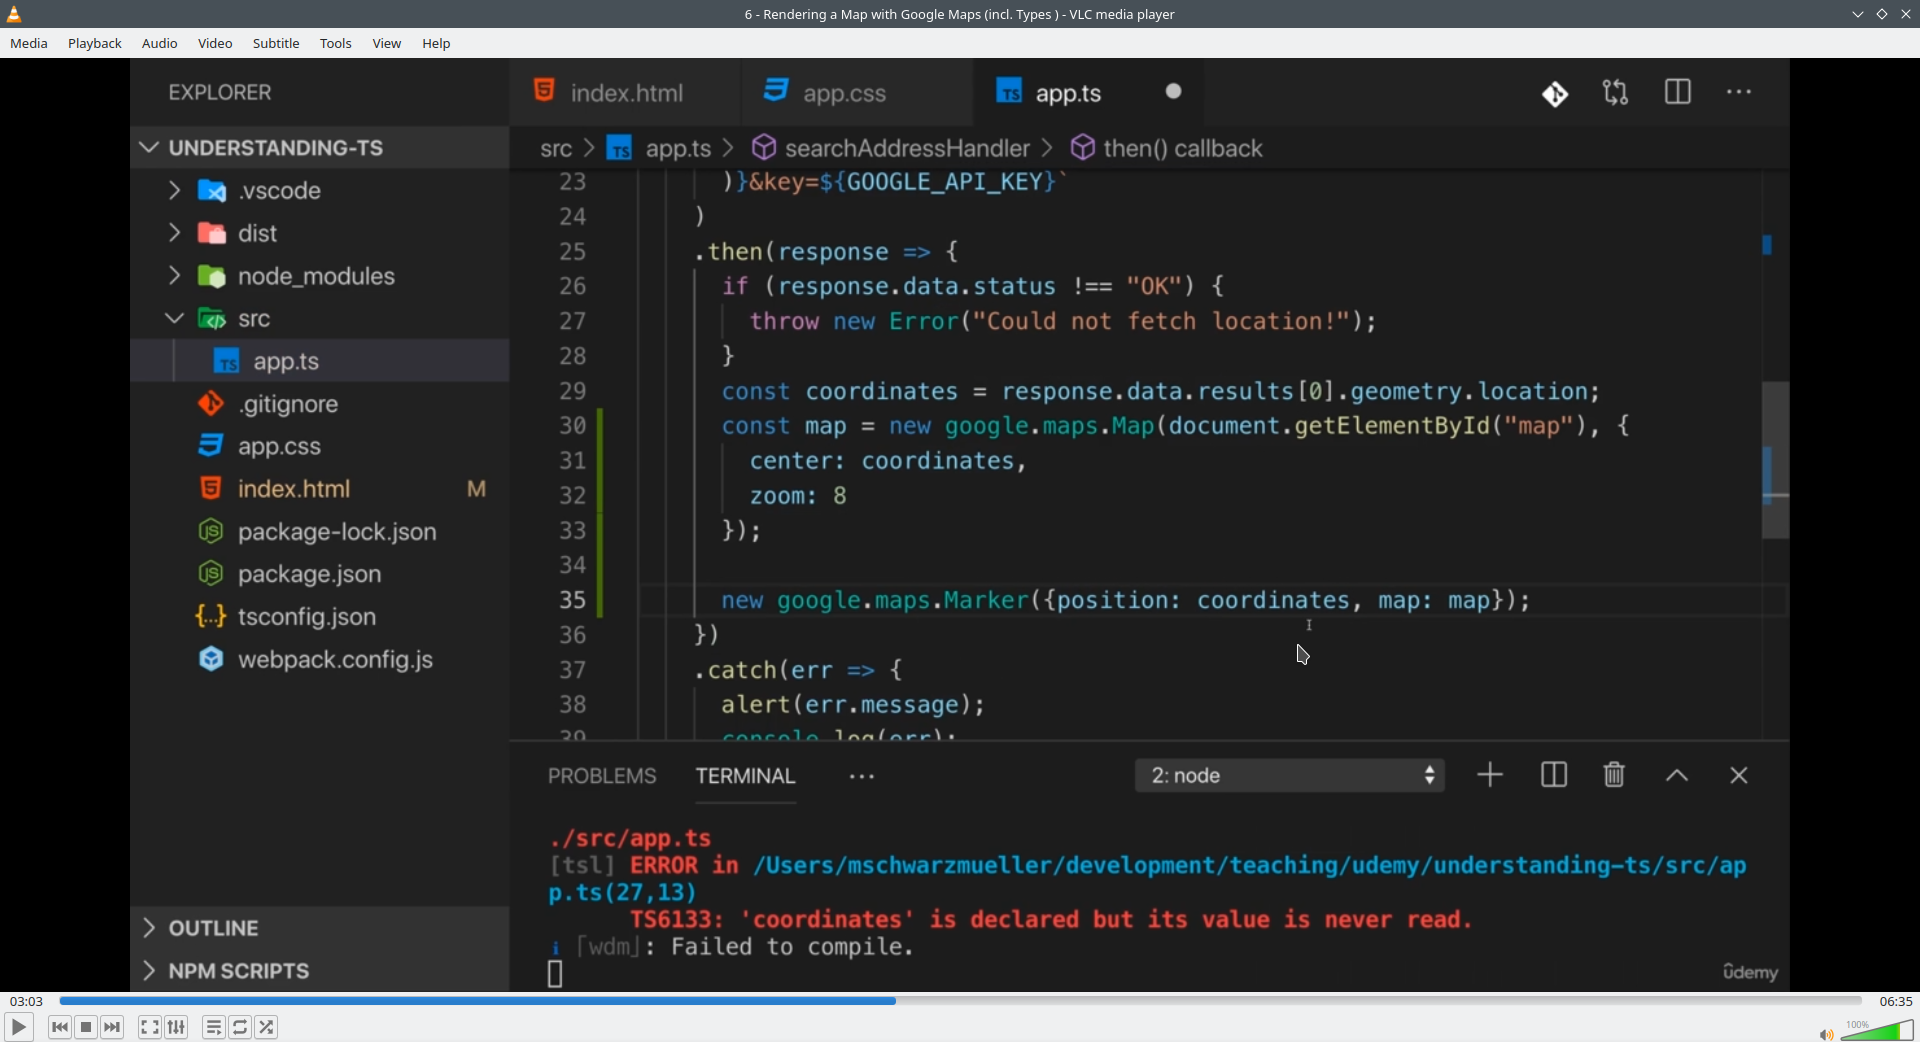Open the Video menu

coord(215,43)
